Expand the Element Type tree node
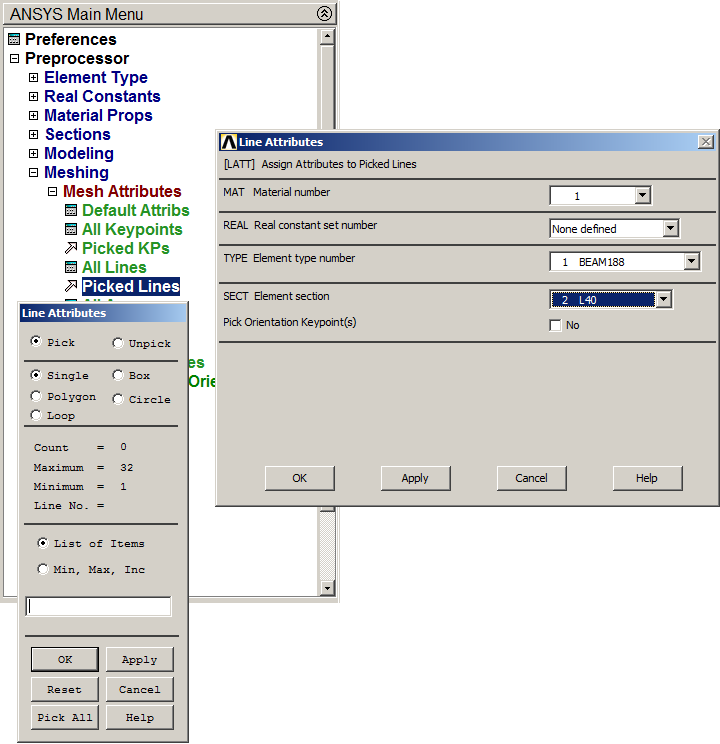The image size is (720, 744). (x=33, y=78)
